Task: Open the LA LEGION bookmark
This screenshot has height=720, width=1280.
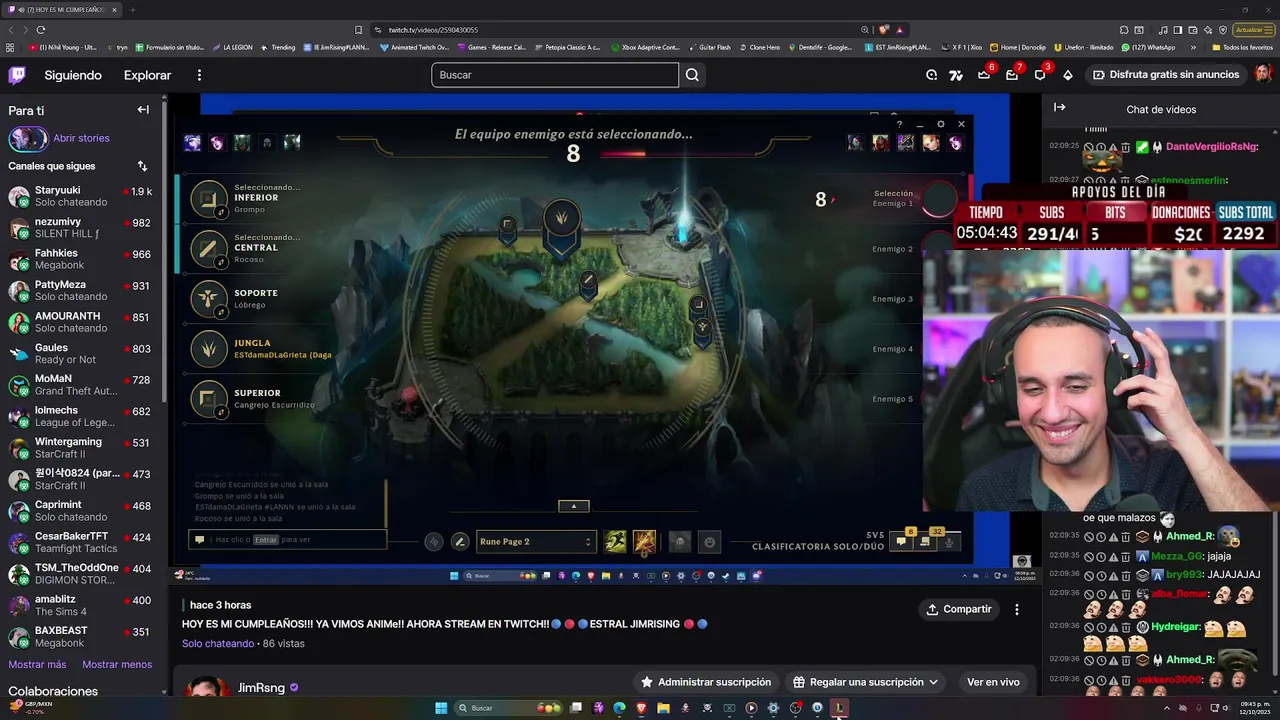Action: click(232, 47)
